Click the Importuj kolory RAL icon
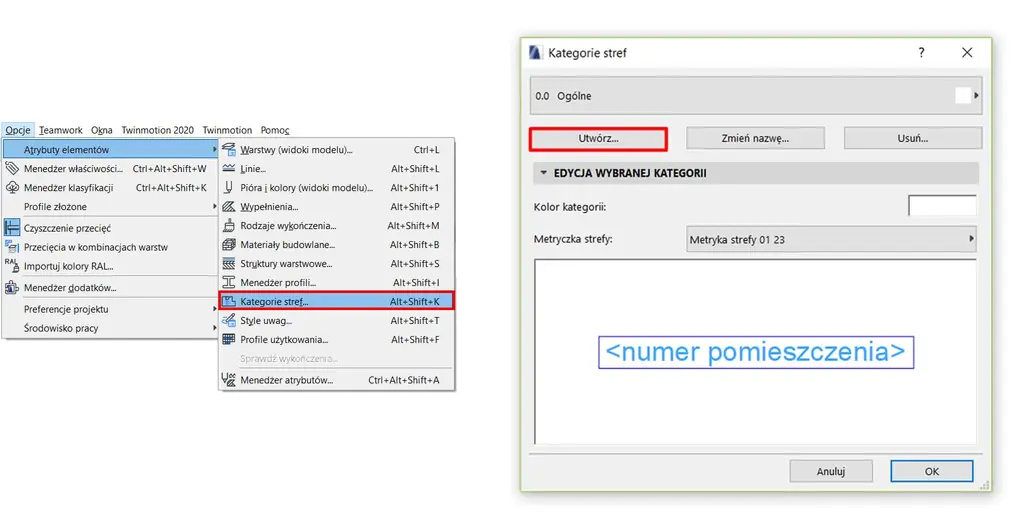 [x=12, y=265]
